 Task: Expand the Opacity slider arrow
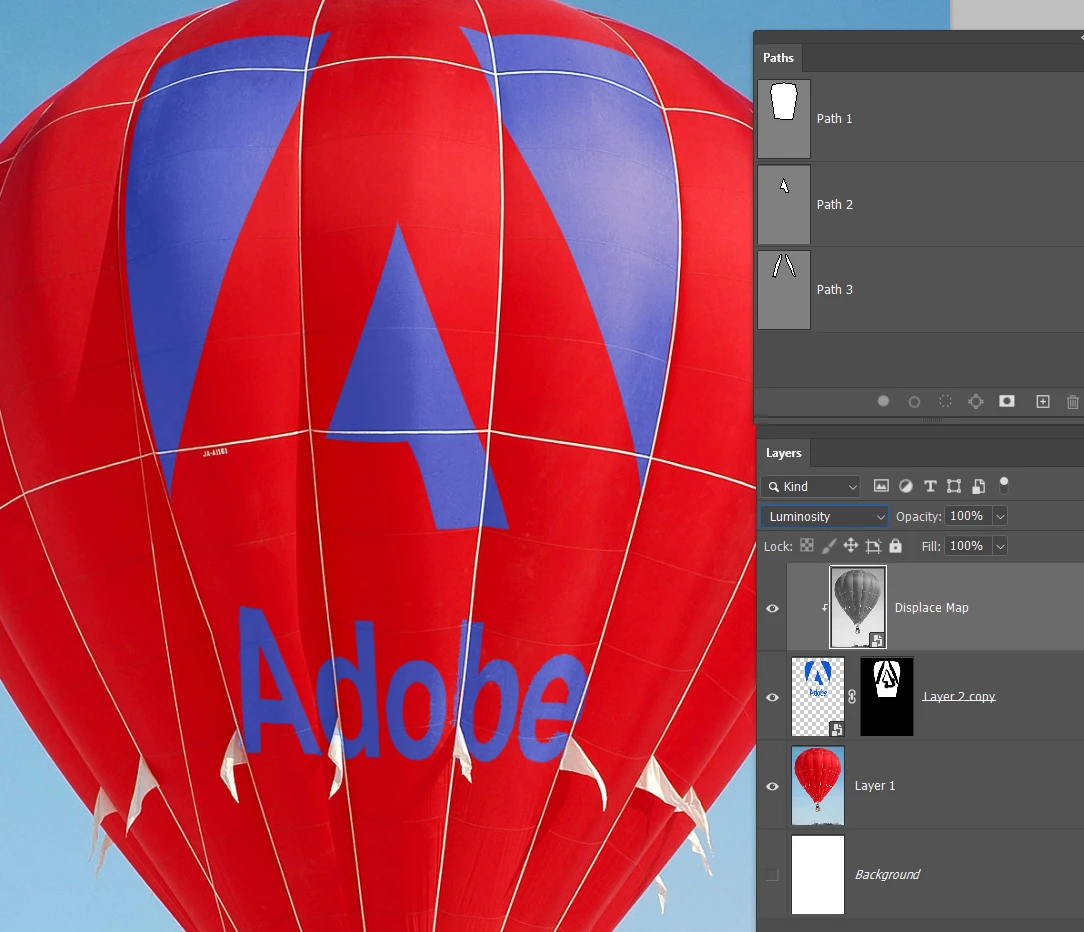1000,516
